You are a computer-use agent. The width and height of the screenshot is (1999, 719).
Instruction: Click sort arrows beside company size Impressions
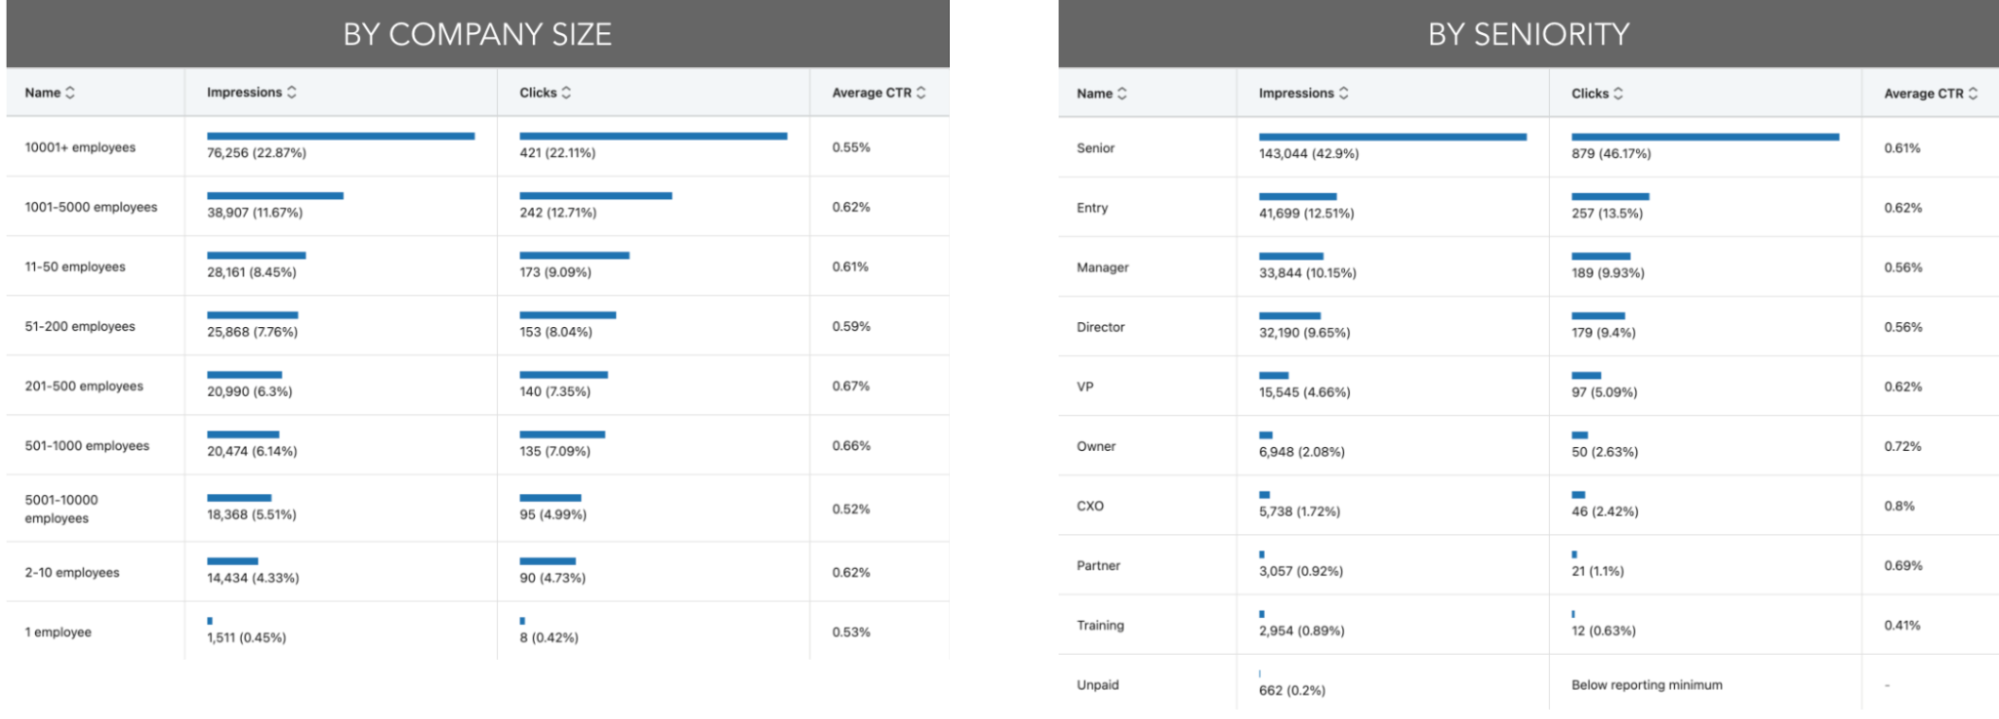pyautogui.click(x=292, y=92)
